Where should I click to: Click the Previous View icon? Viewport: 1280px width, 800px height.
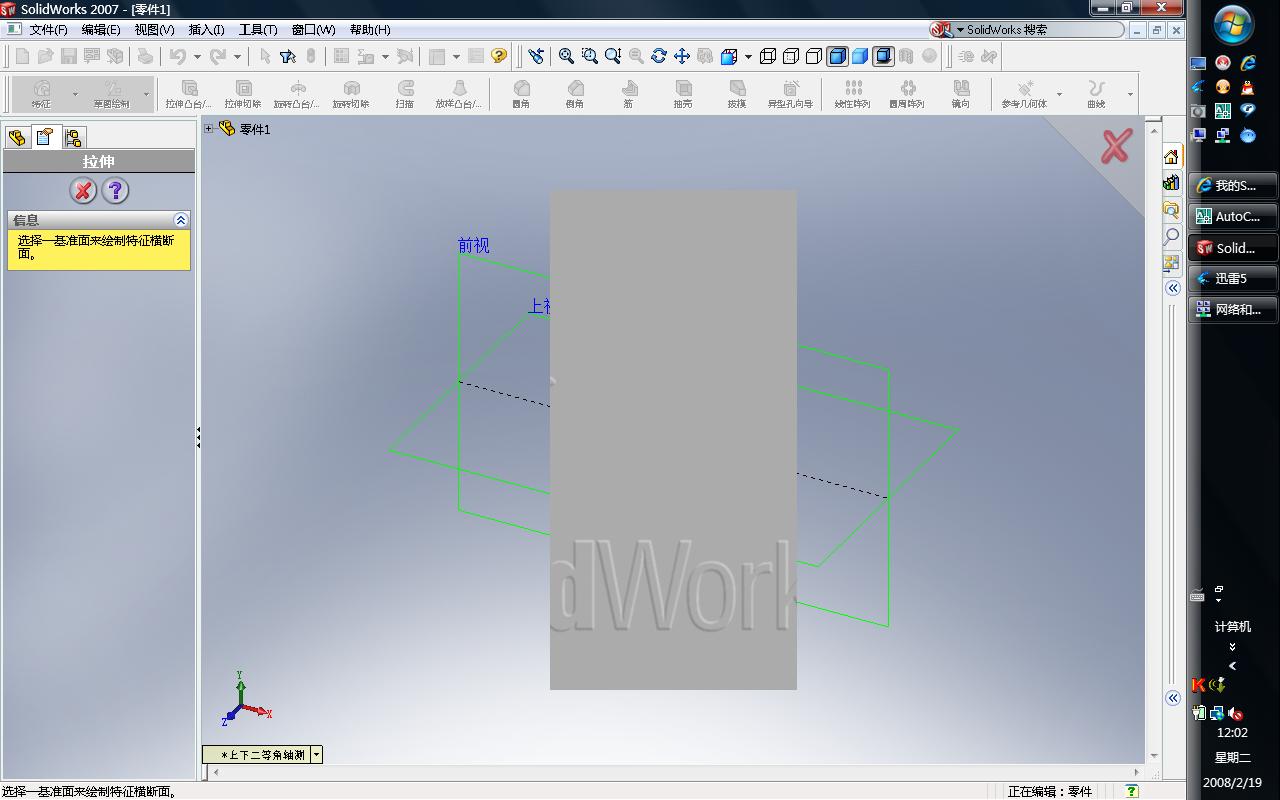pos(536,56)
